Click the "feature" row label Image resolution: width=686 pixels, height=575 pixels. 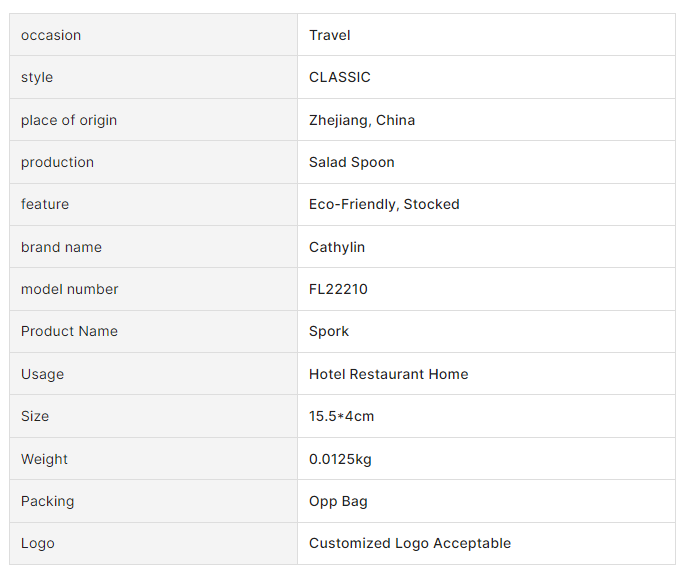45,204
